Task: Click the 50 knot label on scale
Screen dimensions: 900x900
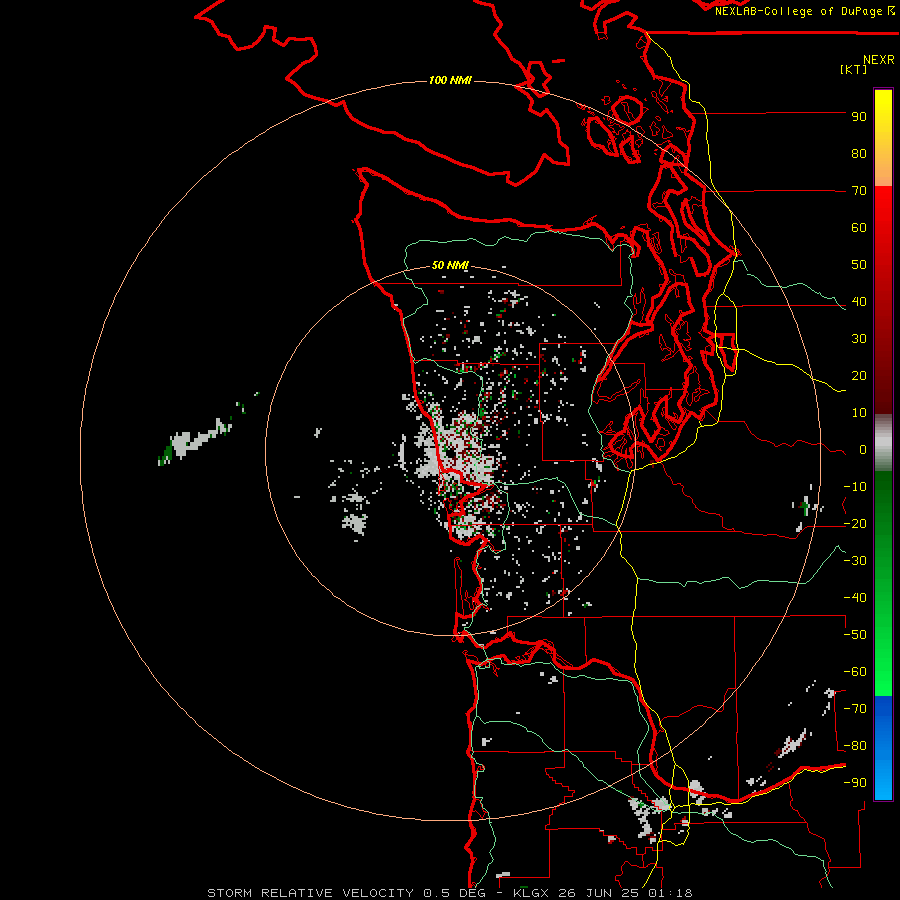Action: (x=859, y=265)
